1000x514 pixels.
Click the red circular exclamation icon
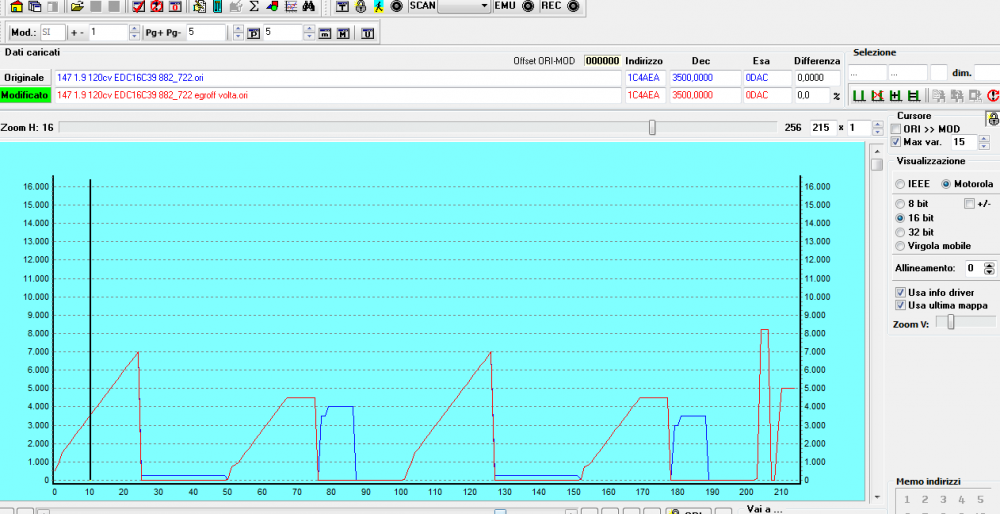pos(993,96)
